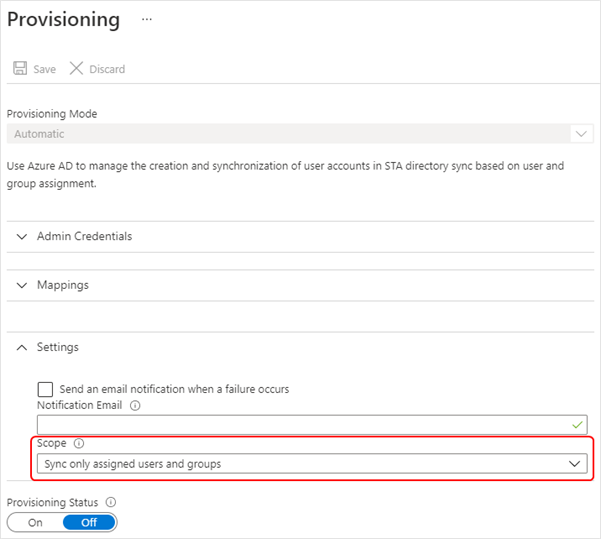This screenshot has width=601, height=539.
Task: Click info icon next to Notification Email
Action: point(135,406)
